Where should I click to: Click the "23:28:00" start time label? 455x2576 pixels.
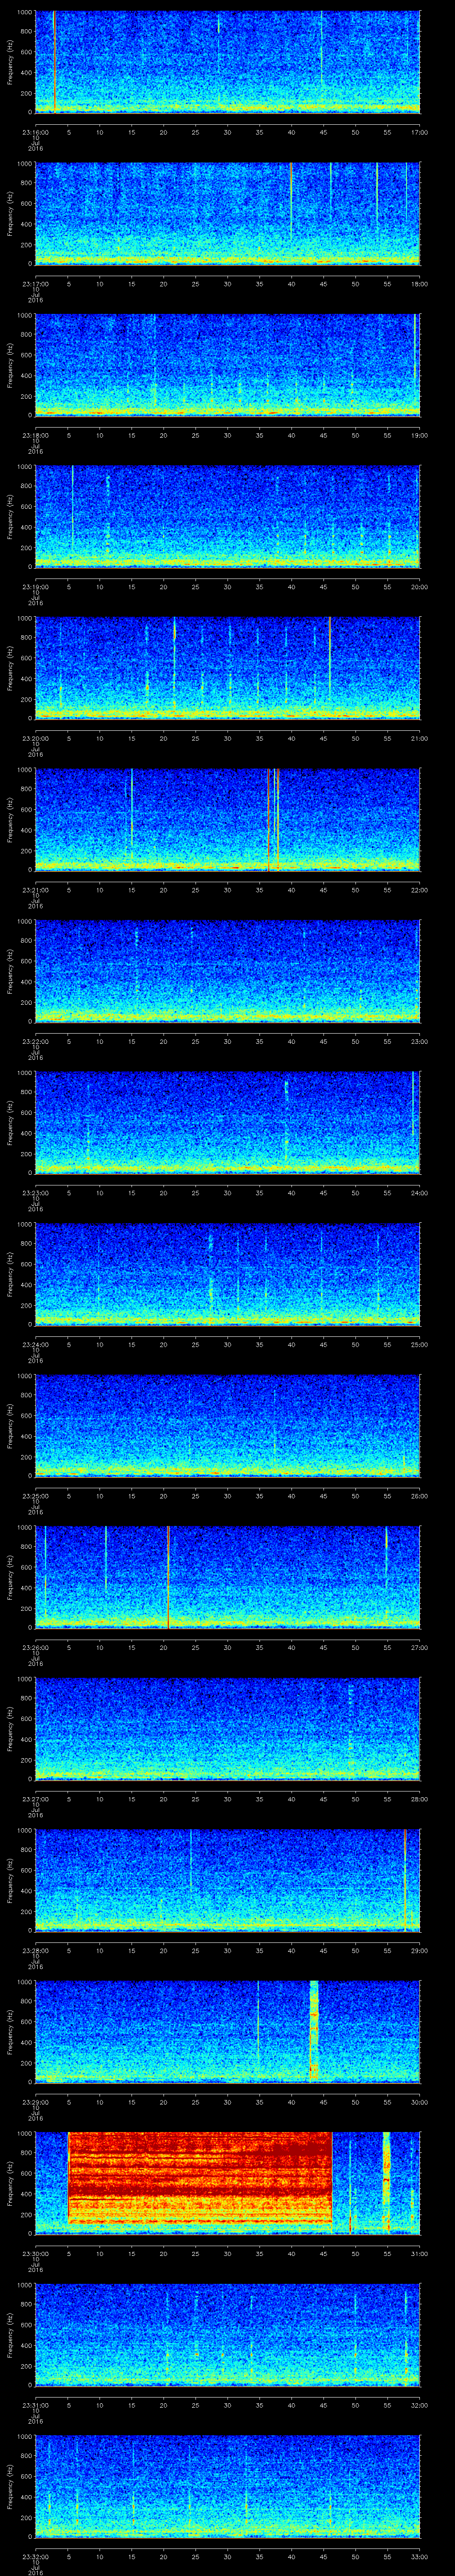tap(35, 1950)
